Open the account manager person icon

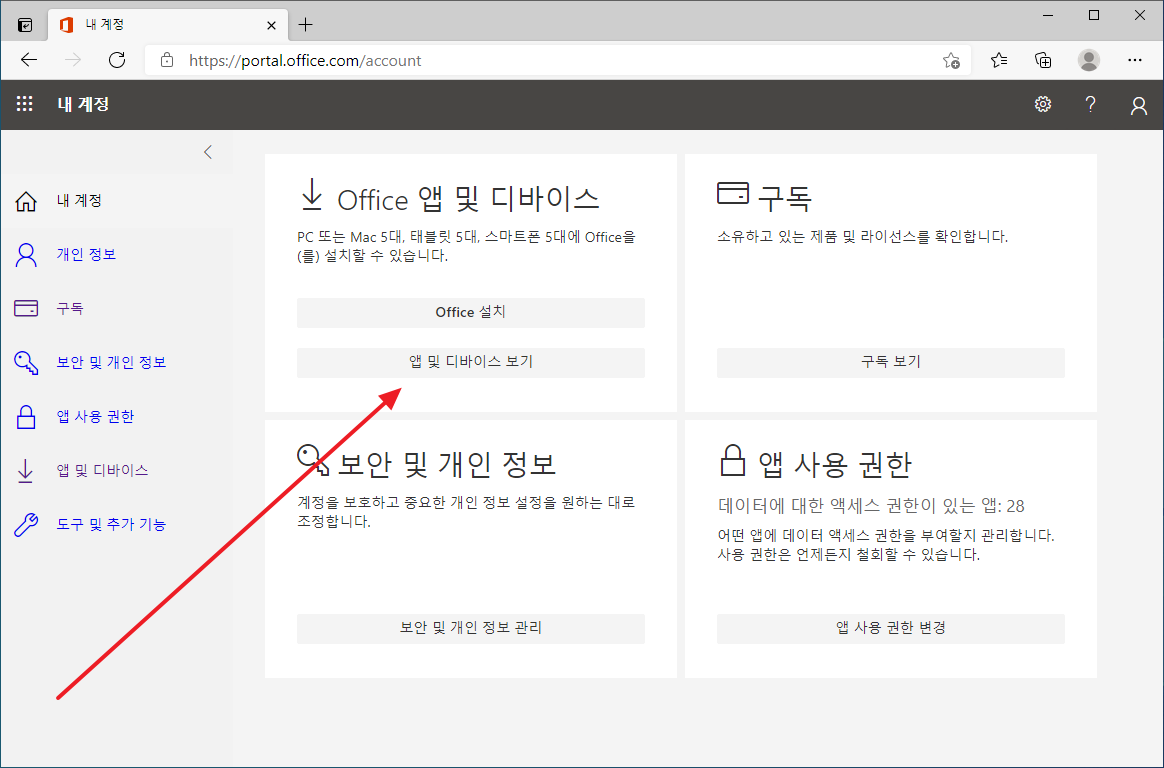(1138, 105)
